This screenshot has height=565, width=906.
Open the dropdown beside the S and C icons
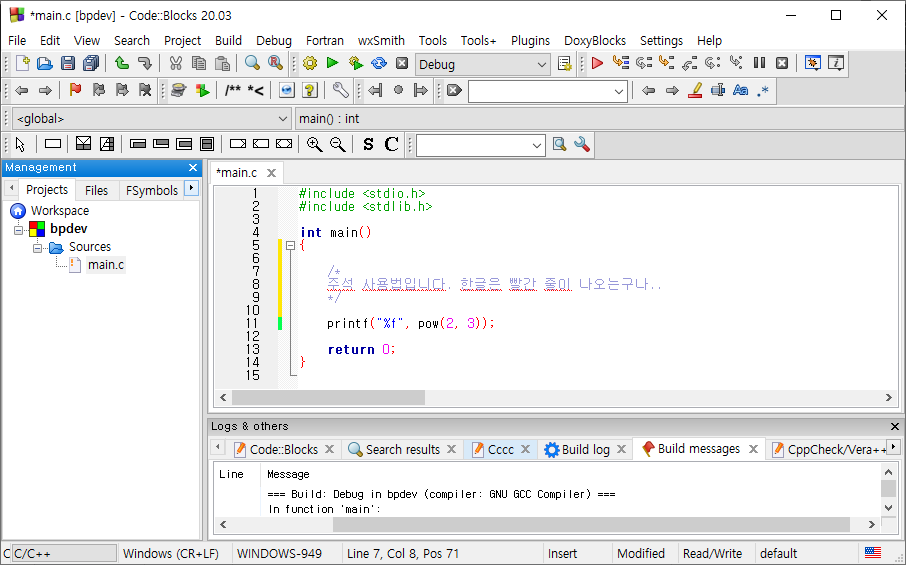480,146
